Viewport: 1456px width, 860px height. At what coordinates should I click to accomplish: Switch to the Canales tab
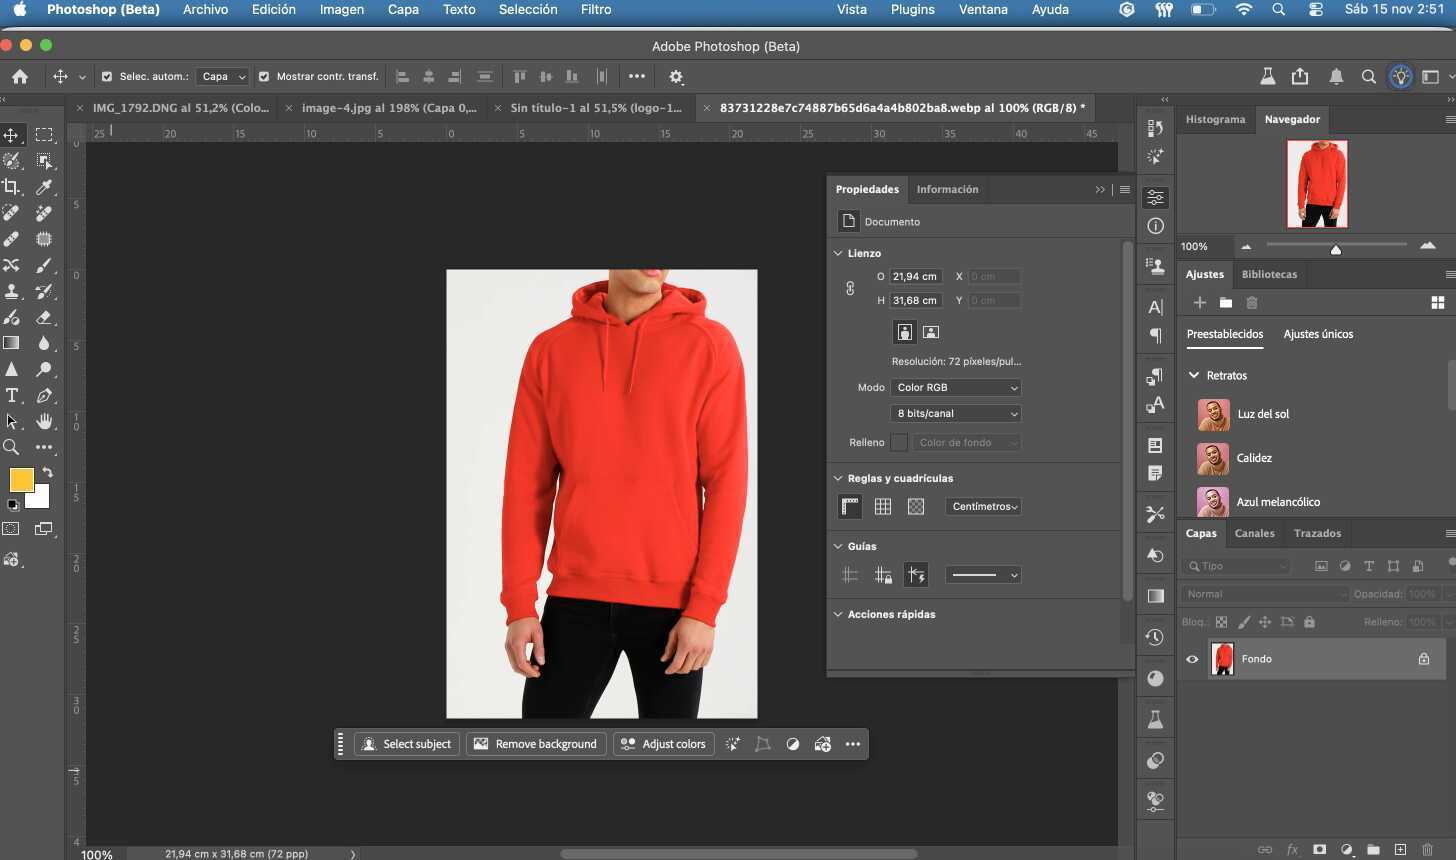[x=1254, y=533]
